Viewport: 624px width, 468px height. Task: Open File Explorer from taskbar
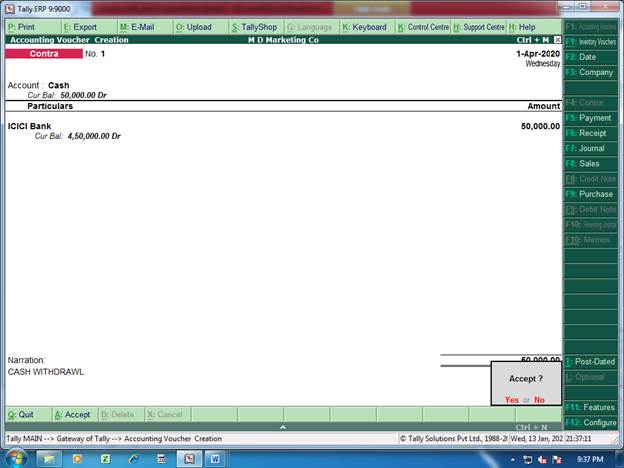point(49,459)
